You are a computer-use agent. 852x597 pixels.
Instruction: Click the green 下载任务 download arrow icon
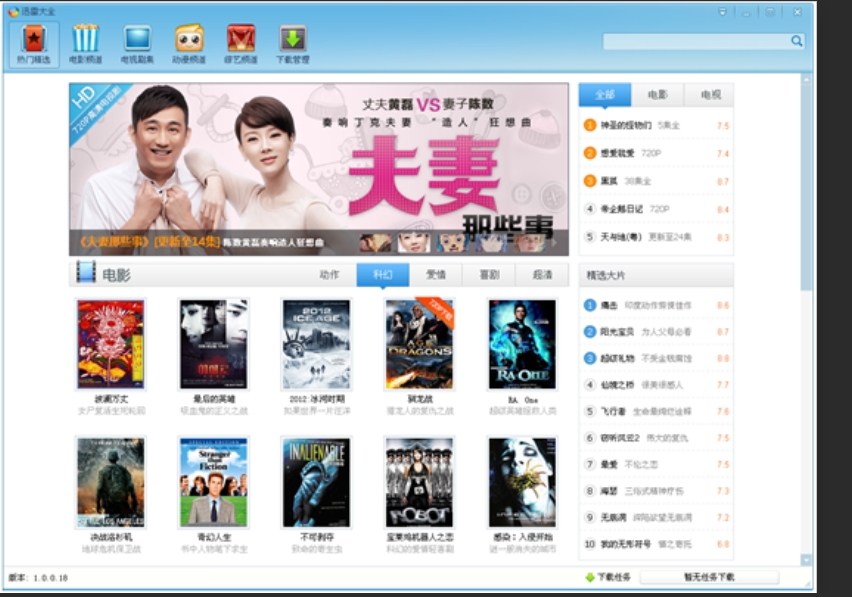(x=590, y=577)
